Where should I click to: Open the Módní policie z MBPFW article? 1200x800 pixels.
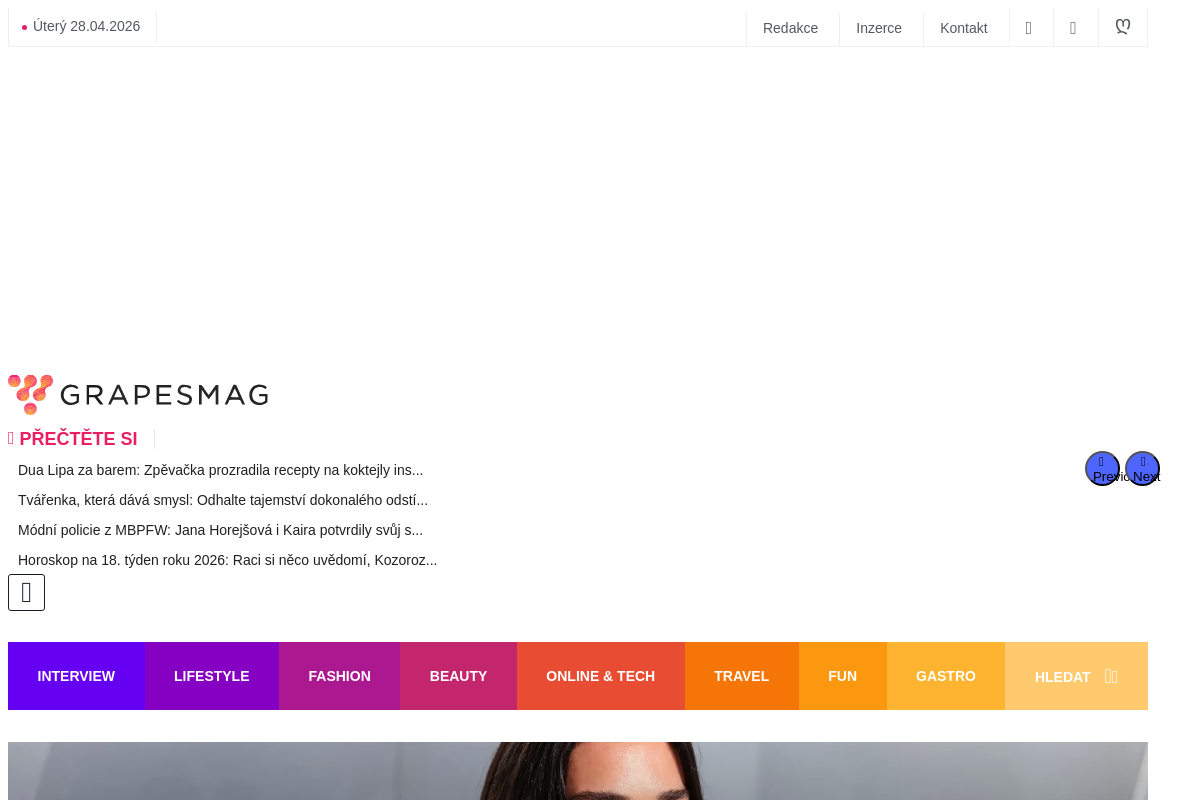tap(220, 530)
